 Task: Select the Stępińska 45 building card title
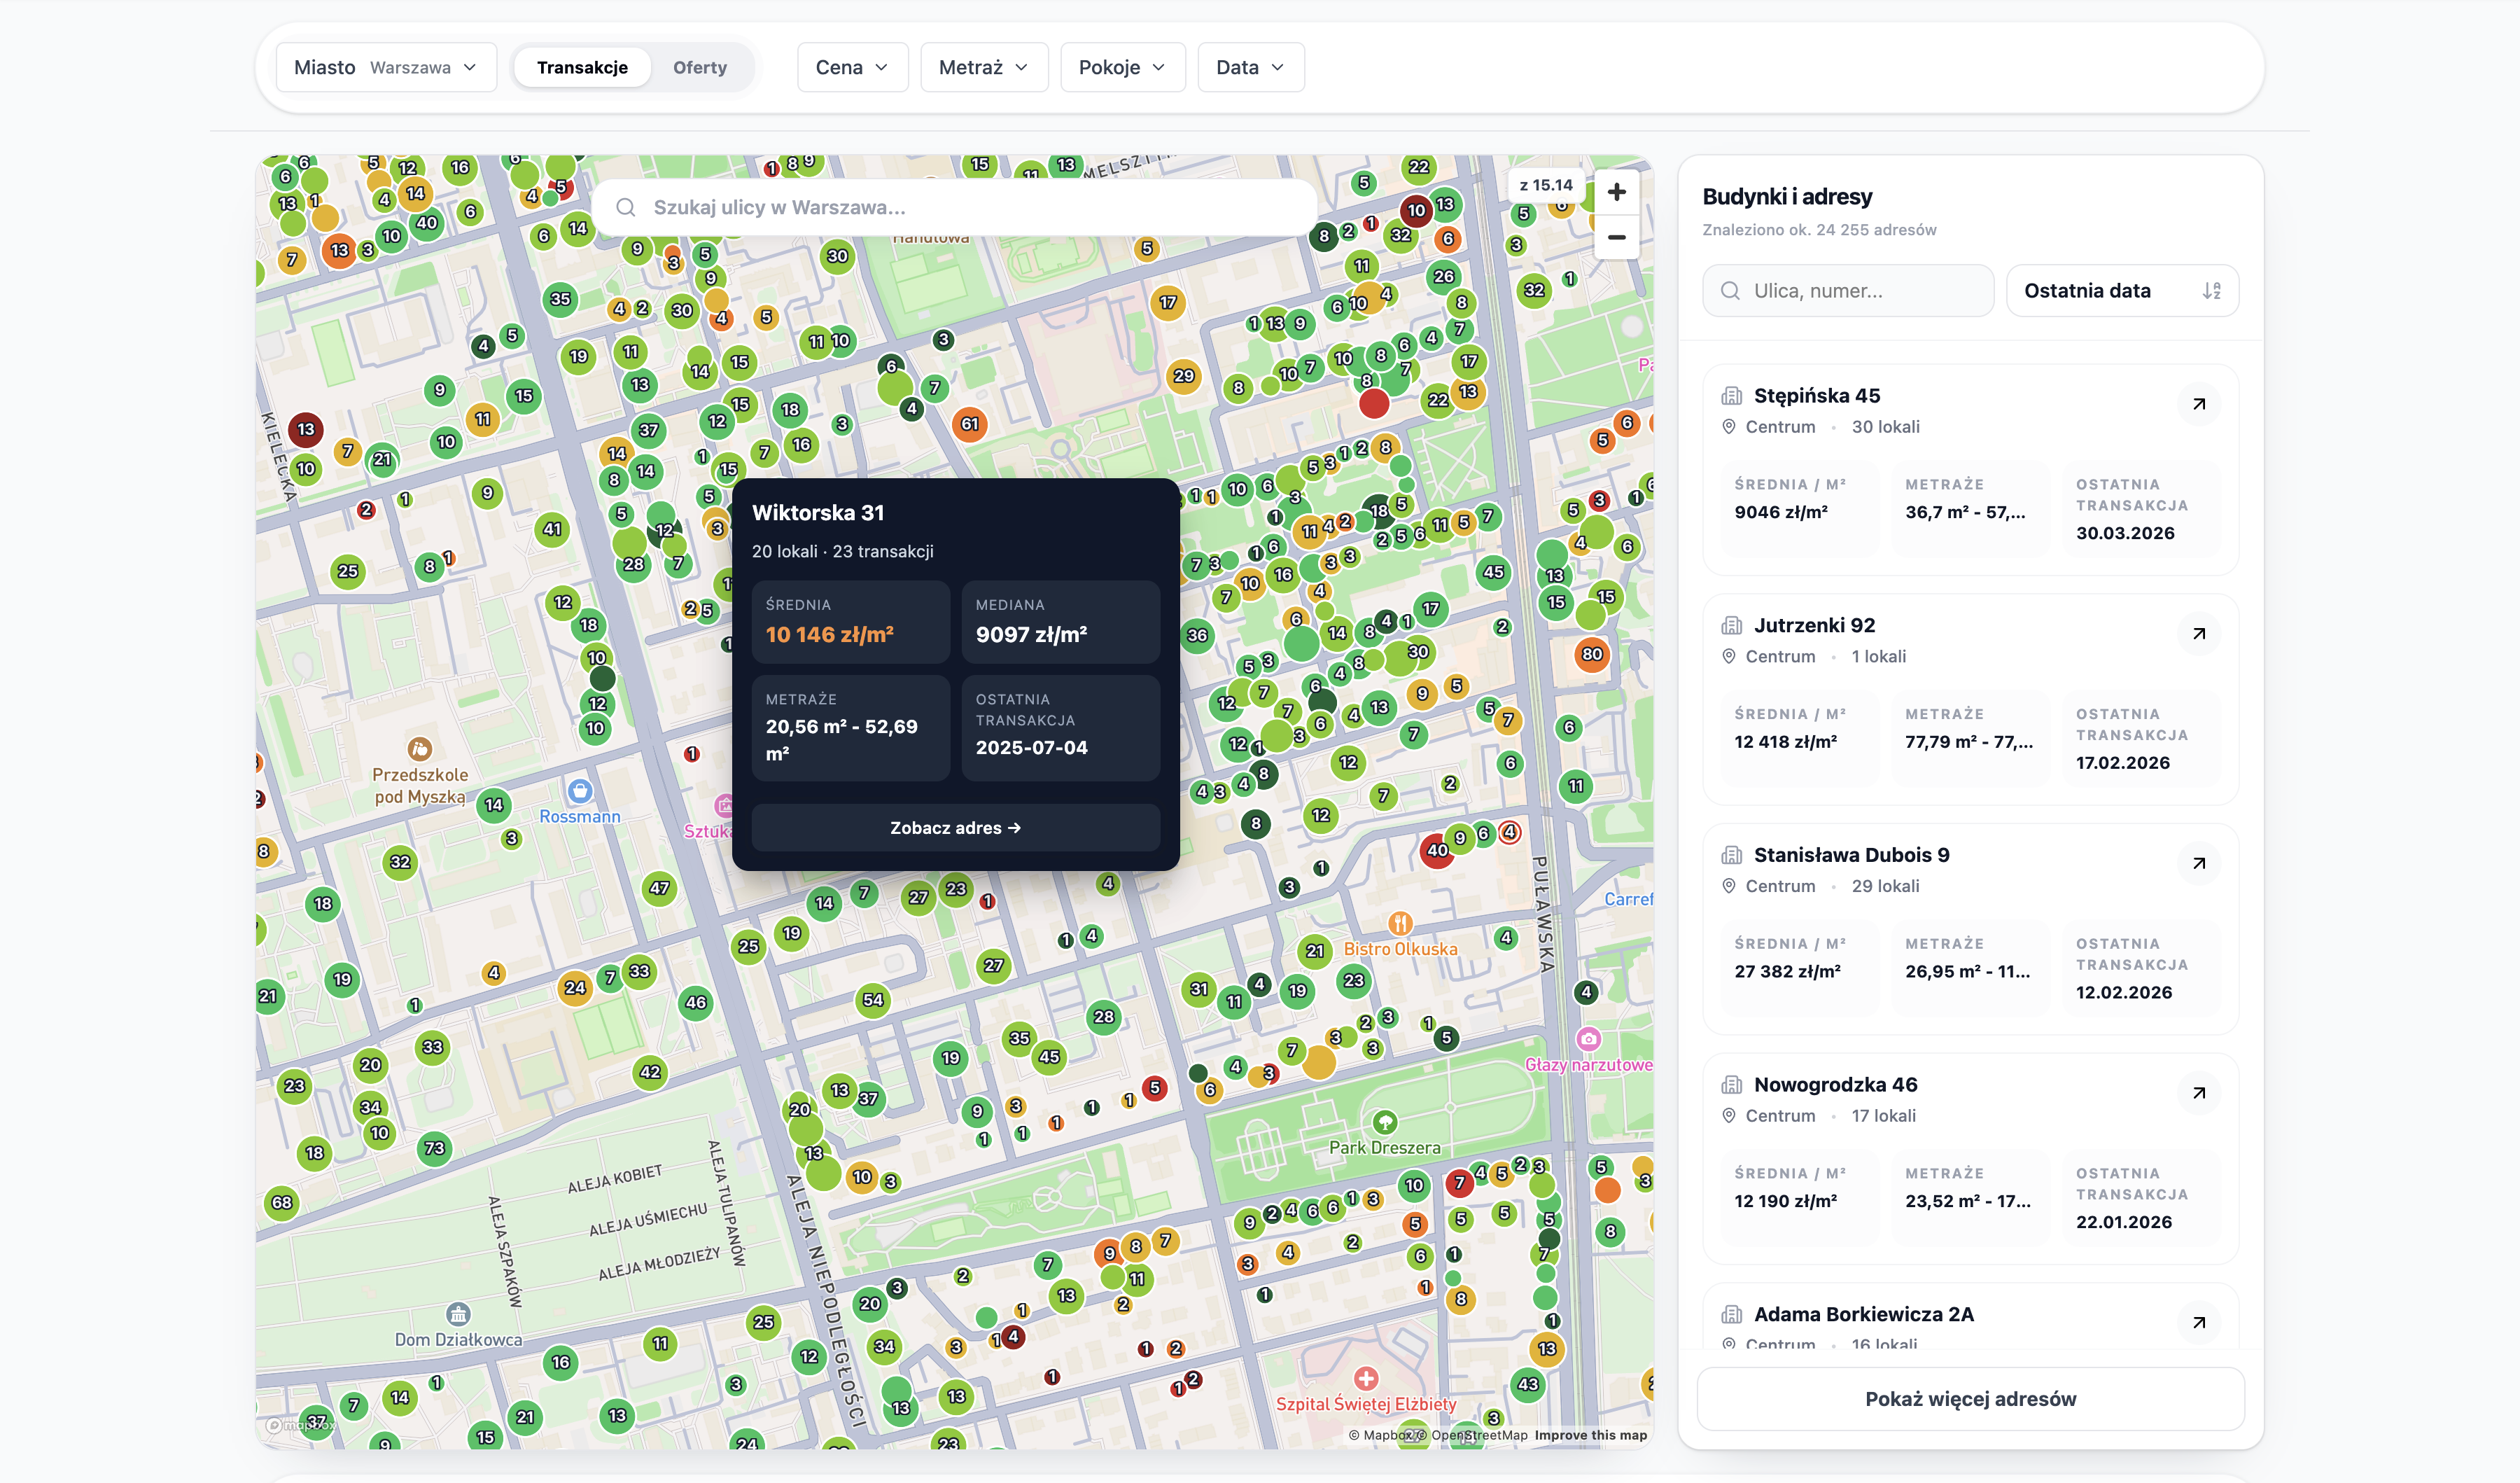[1816, 396]
